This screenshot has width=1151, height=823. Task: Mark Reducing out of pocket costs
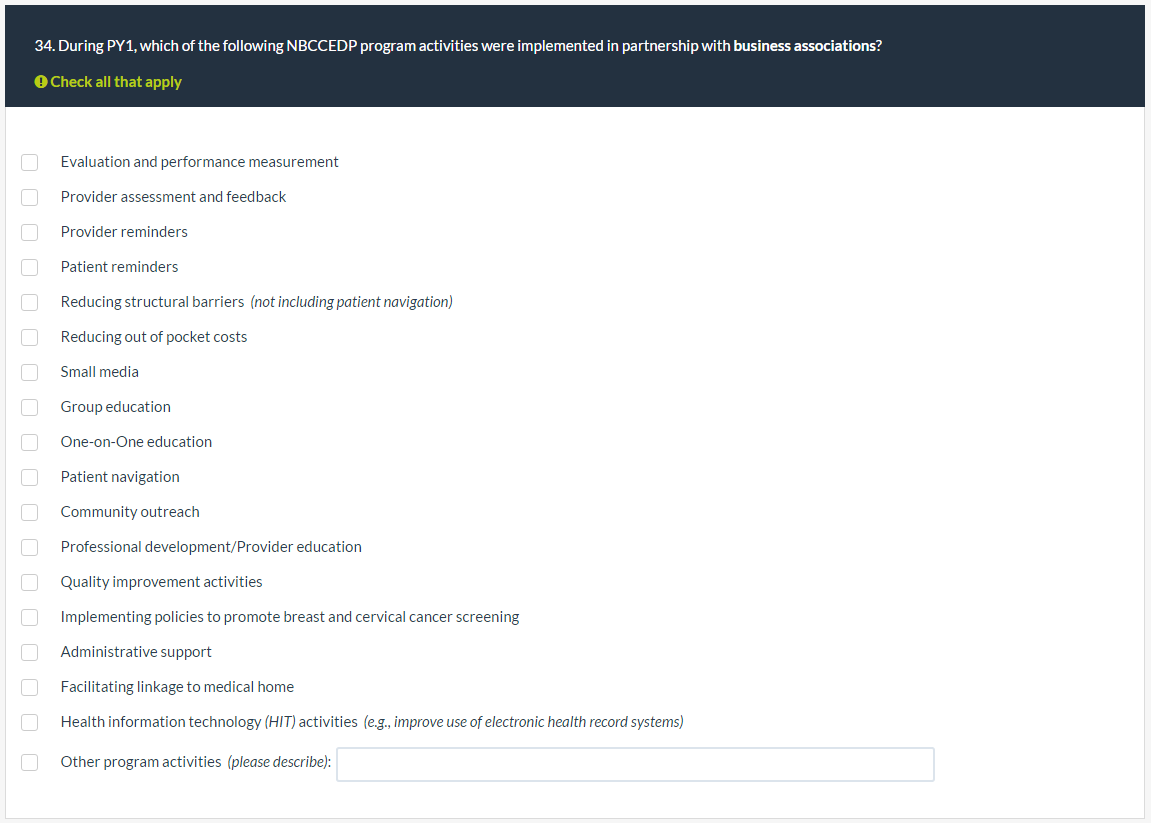pos(30,337)
